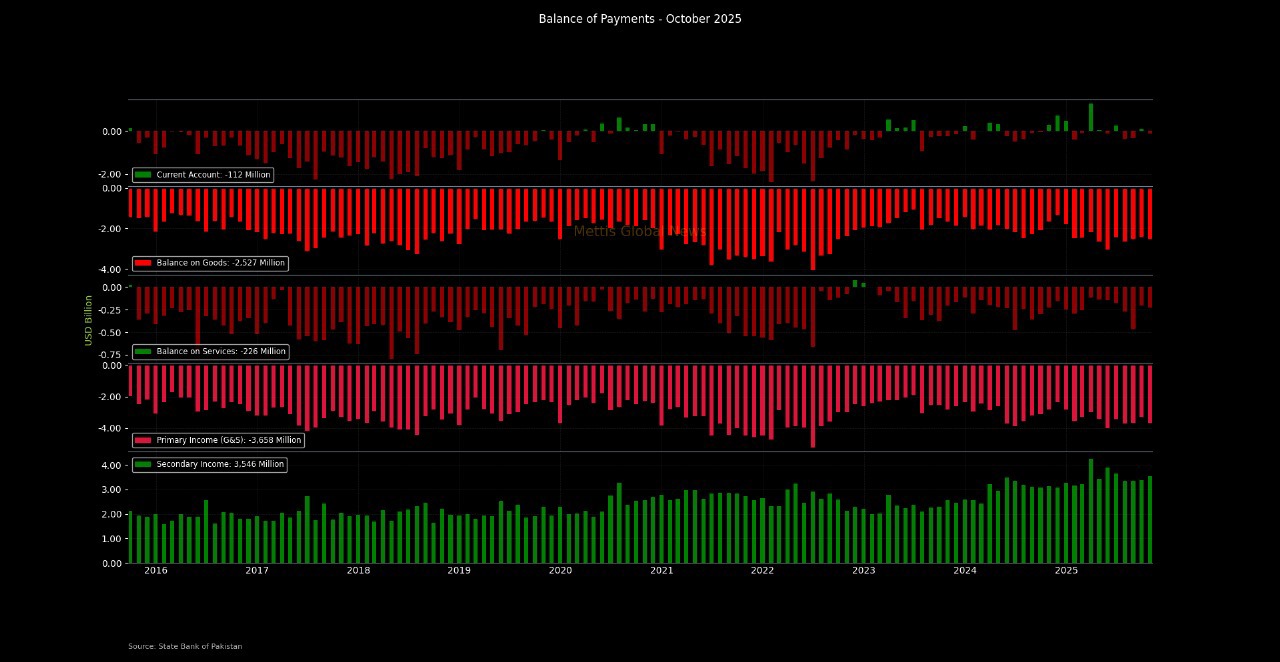Click the Mettis Global News watermark
Image resolution: width=1280 pixels, height=662 pixels.
tap(640, 231)
